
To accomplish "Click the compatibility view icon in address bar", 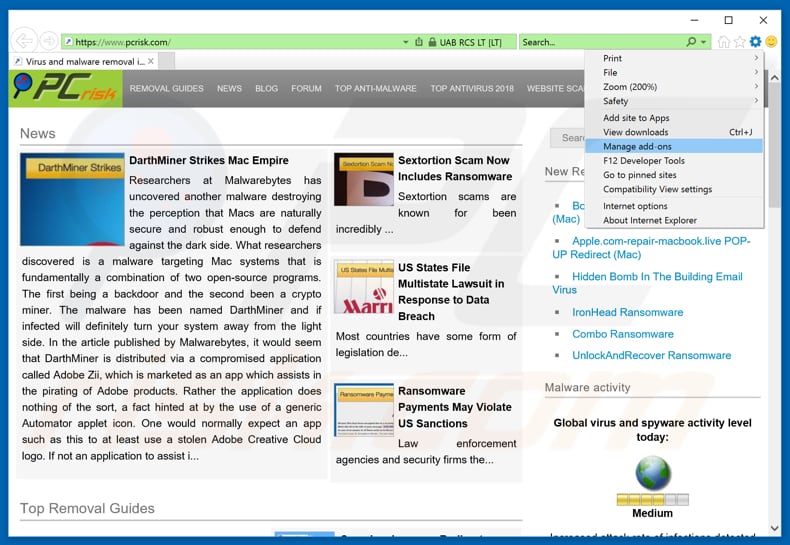I will click(x=419, y=42).
